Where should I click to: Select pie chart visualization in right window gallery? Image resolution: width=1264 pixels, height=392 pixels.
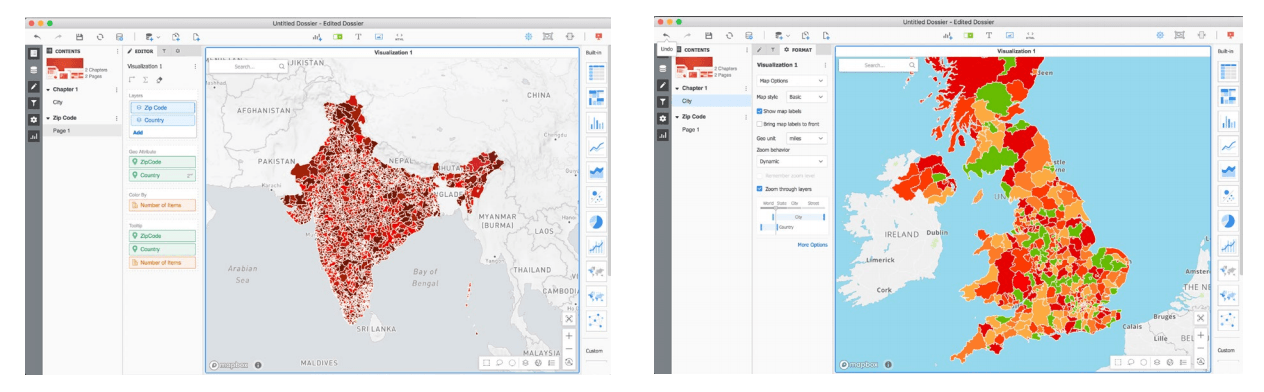click(1228, 221)
